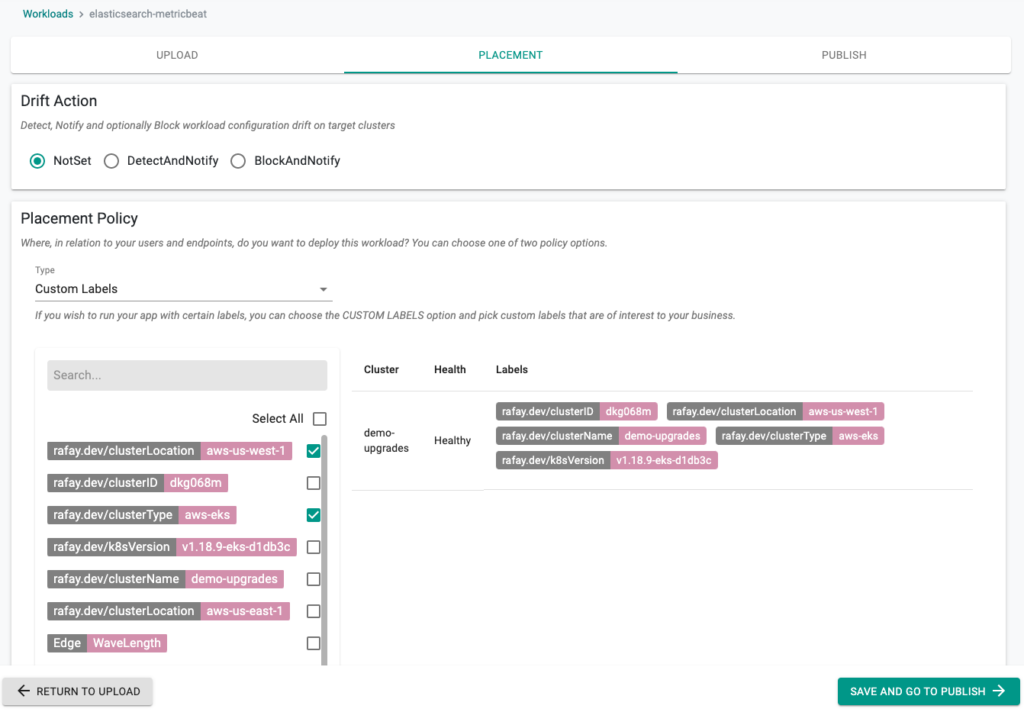Click the Drift Action heading
The image size is (1024, 712).
click(x=59, y=101)
